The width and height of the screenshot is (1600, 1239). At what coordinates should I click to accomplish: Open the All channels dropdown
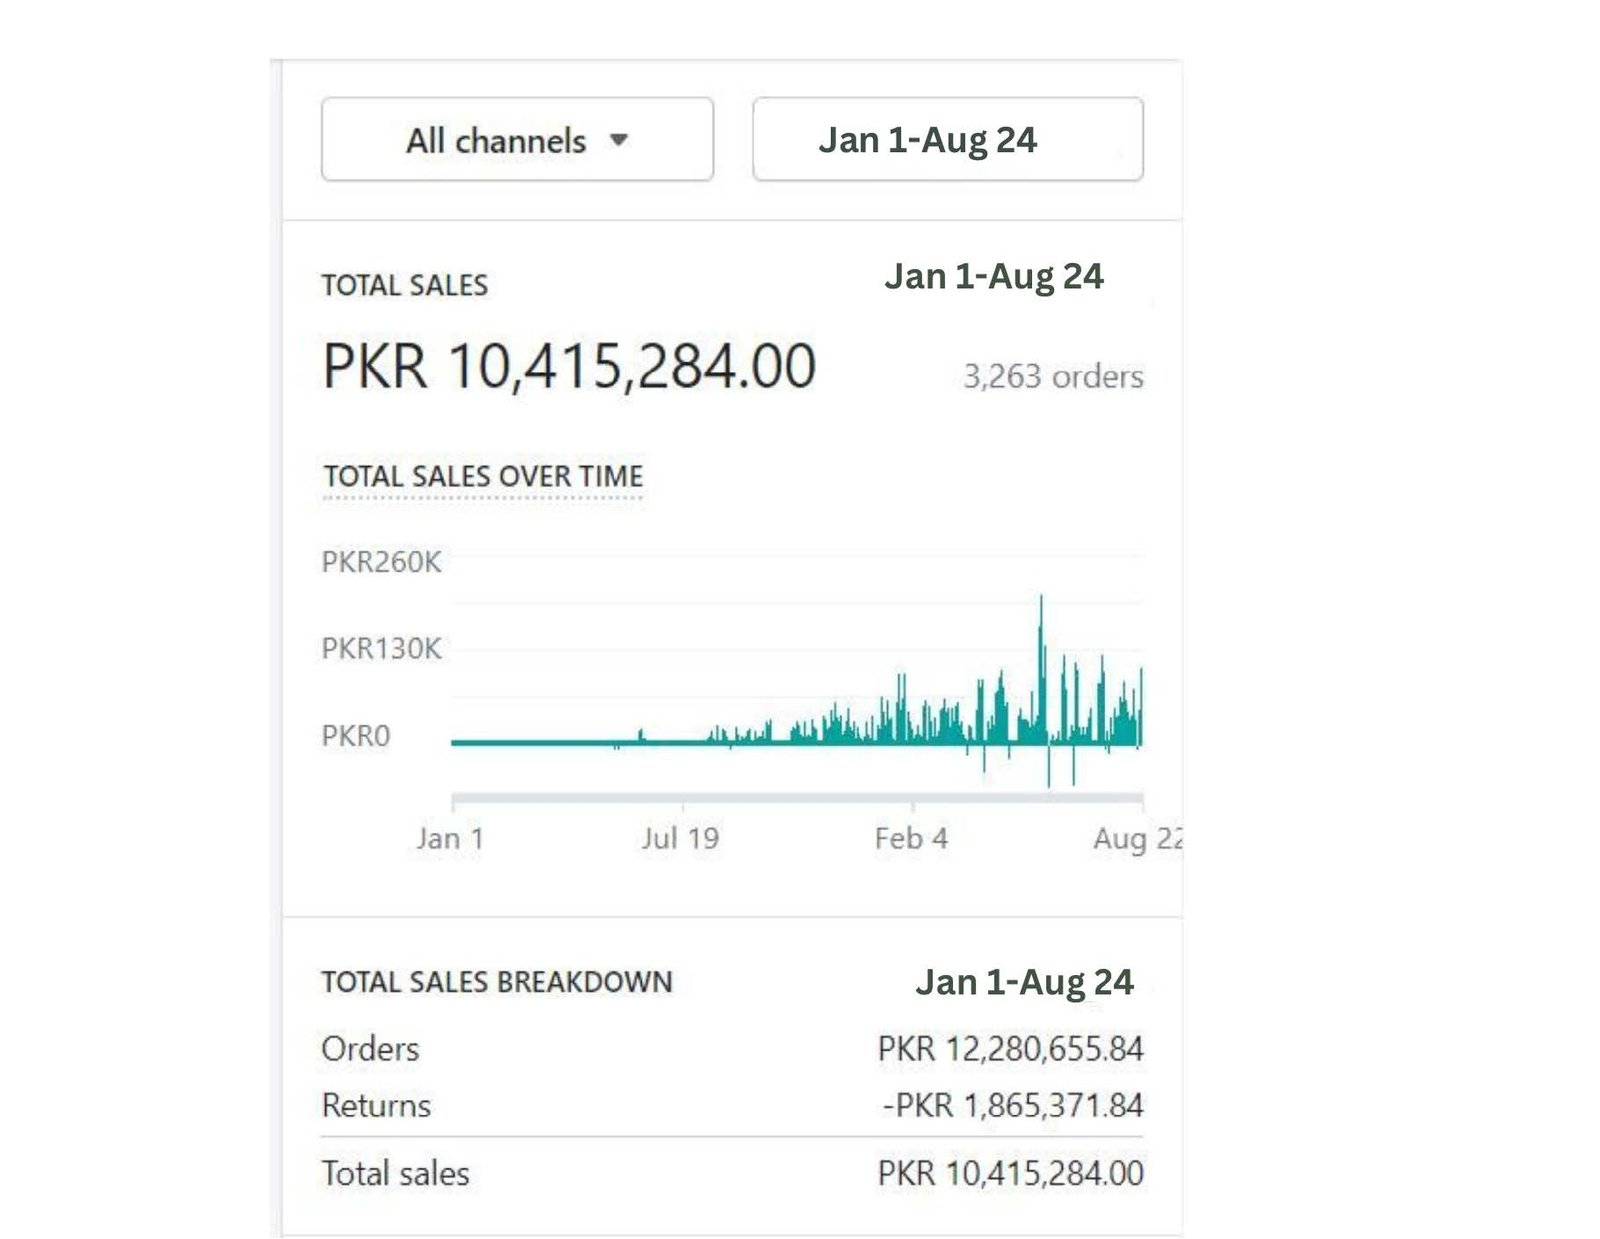pos(494,140)
